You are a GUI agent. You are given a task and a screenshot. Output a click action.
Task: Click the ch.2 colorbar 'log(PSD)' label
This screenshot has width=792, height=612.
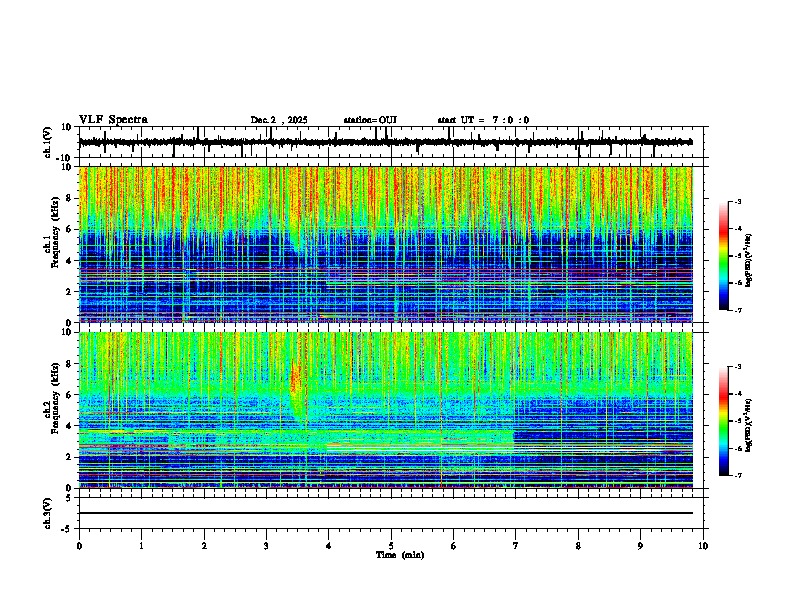pos(748,425)
